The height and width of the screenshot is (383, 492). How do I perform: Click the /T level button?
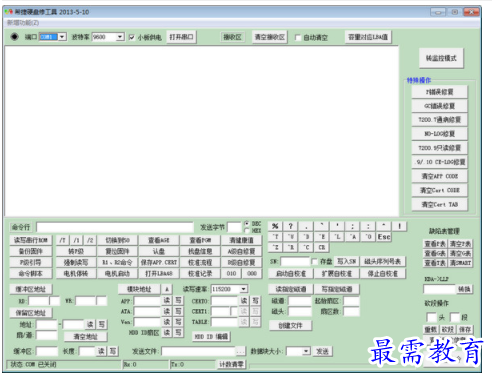pos(62,240)
